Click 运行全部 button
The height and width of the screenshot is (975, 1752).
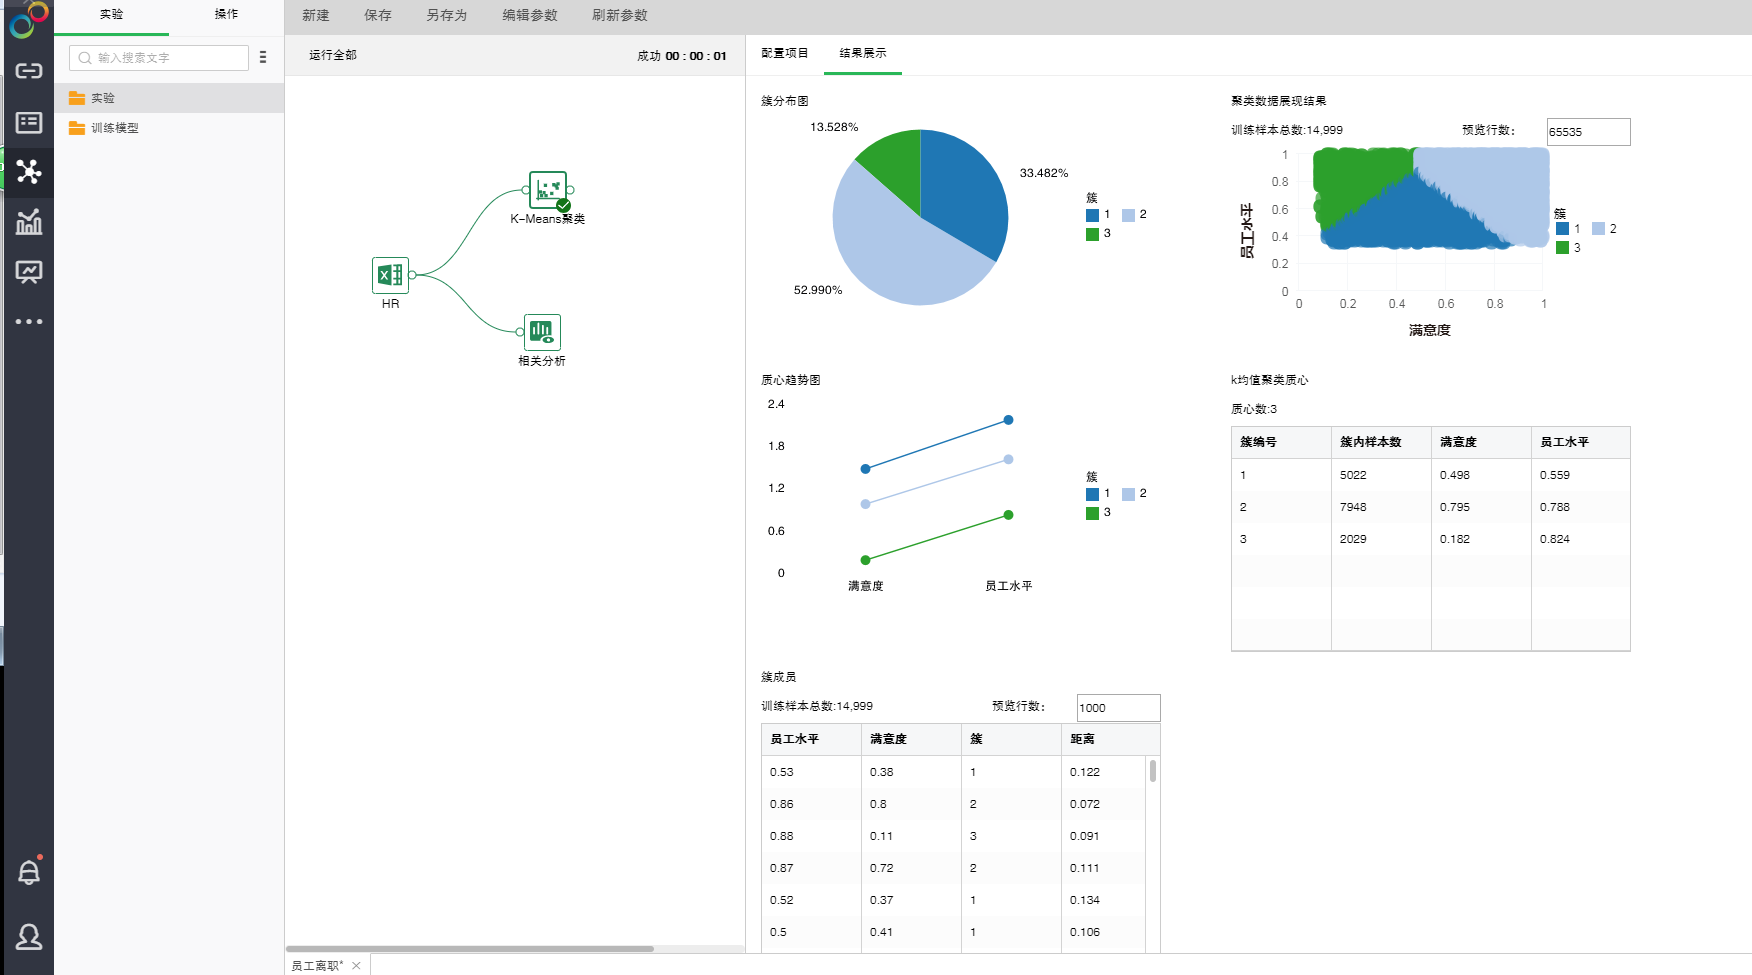pyautogui.click(x=333, y=55)
